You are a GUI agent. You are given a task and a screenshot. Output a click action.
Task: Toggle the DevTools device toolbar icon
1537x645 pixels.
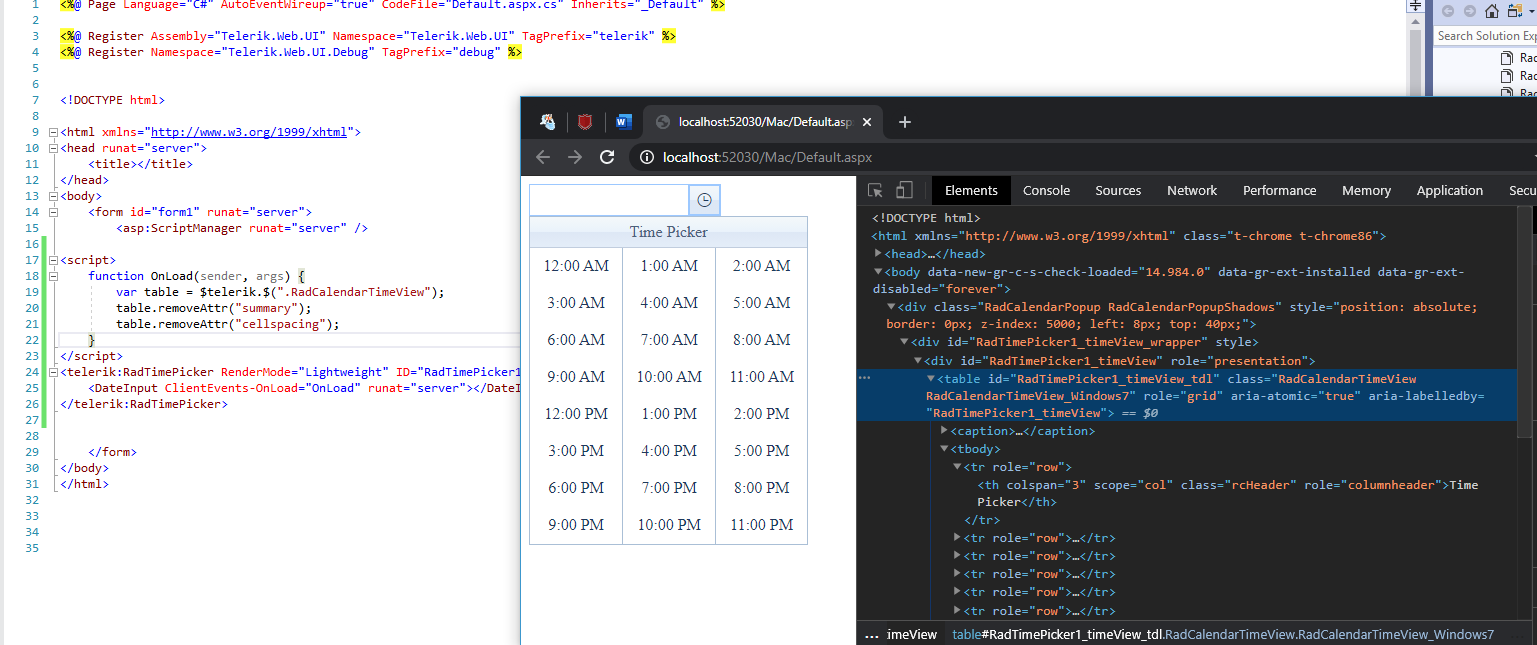[904, 190]
